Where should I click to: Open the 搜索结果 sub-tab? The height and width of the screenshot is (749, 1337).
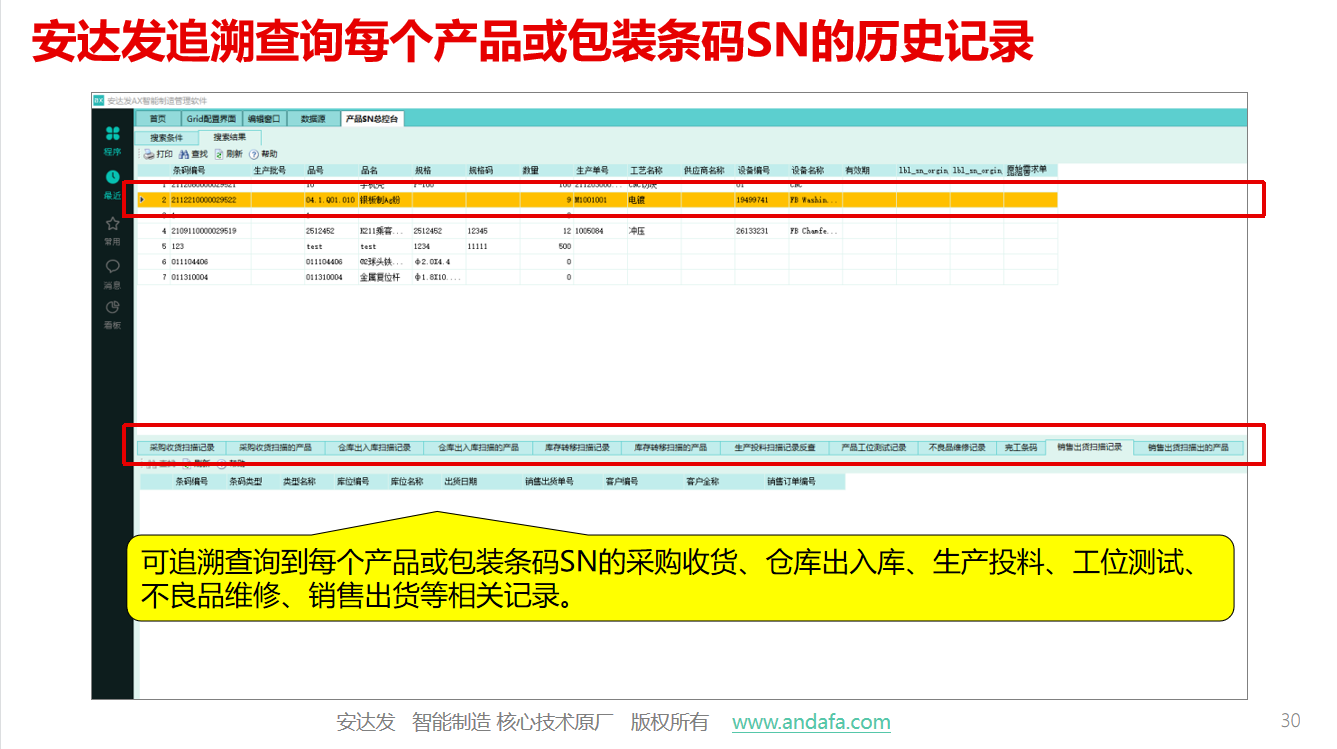[229, 137]
